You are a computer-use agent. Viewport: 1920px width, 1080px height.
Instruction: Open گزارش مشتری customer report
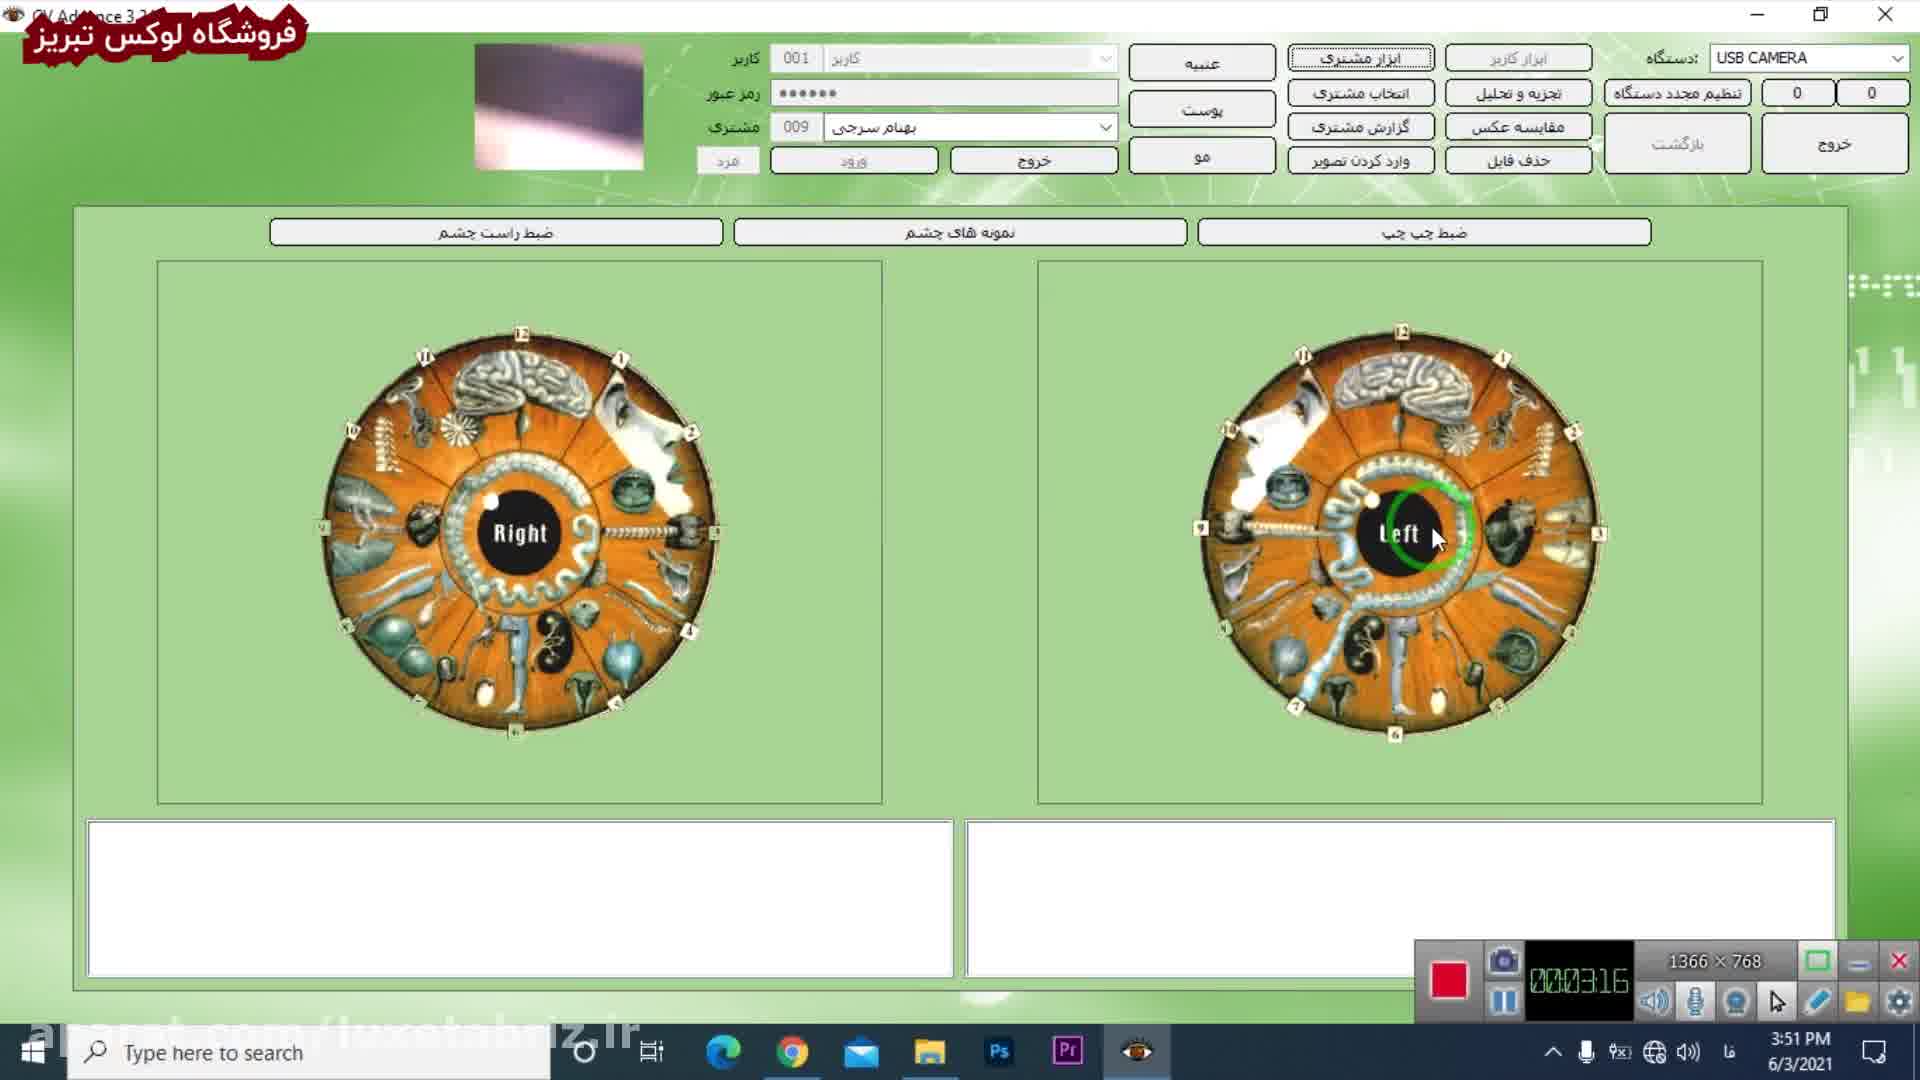1360,127
